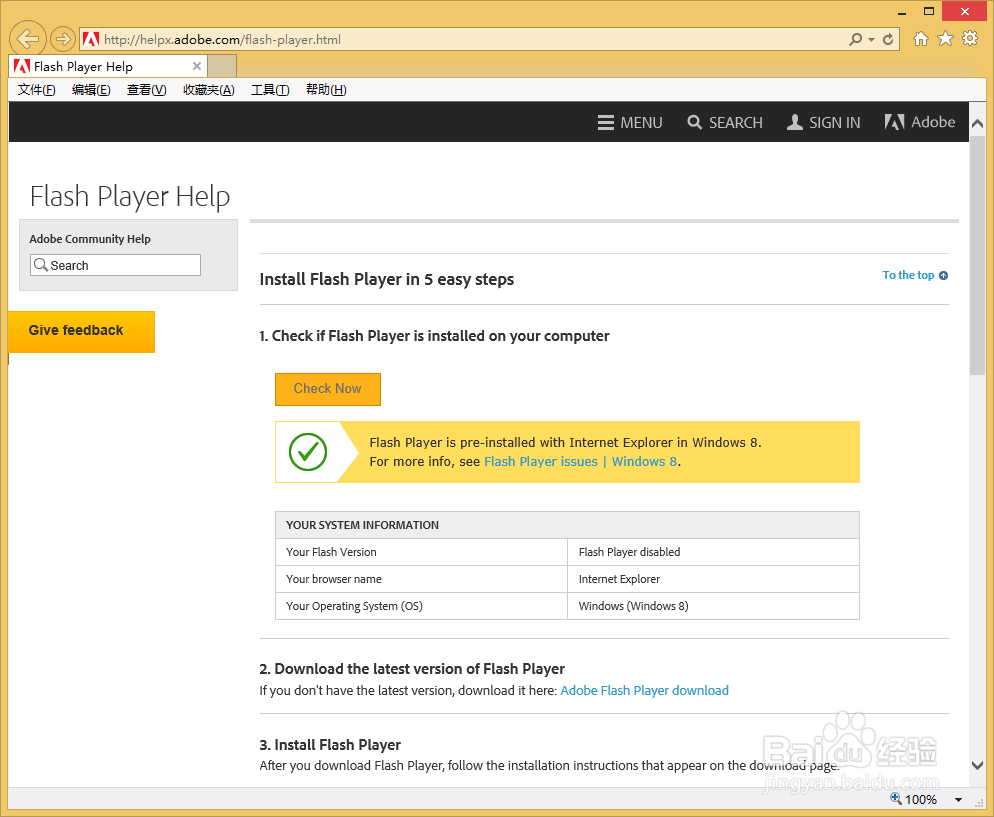
Task: Open the 收藏夹(A) menu
Action: pyautogui.click(x=209, y=89)
